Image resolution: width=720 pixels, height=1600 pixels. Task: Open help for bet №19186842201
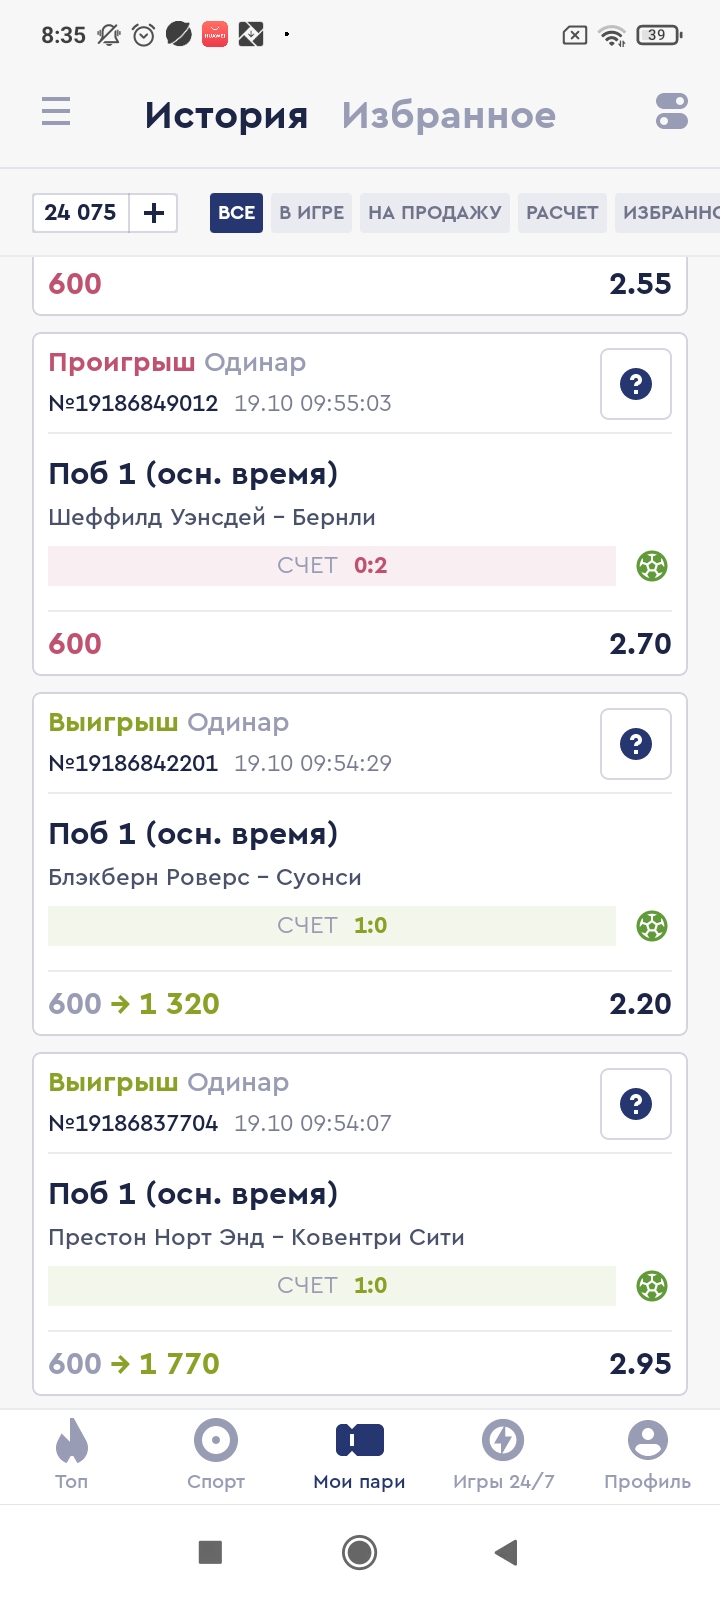click(x=636, y=744)
